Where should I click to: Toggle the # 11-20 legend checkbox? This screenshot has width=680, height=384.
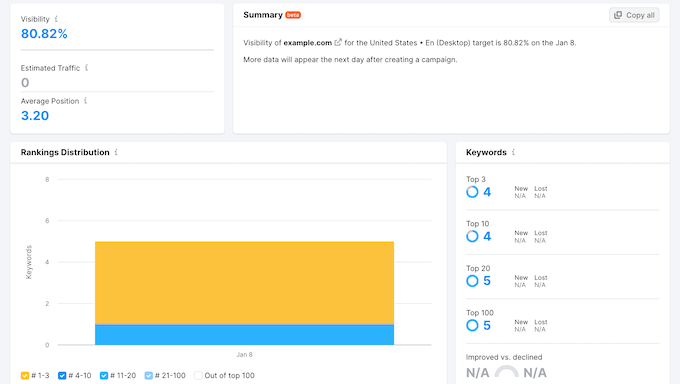(104, 376)
